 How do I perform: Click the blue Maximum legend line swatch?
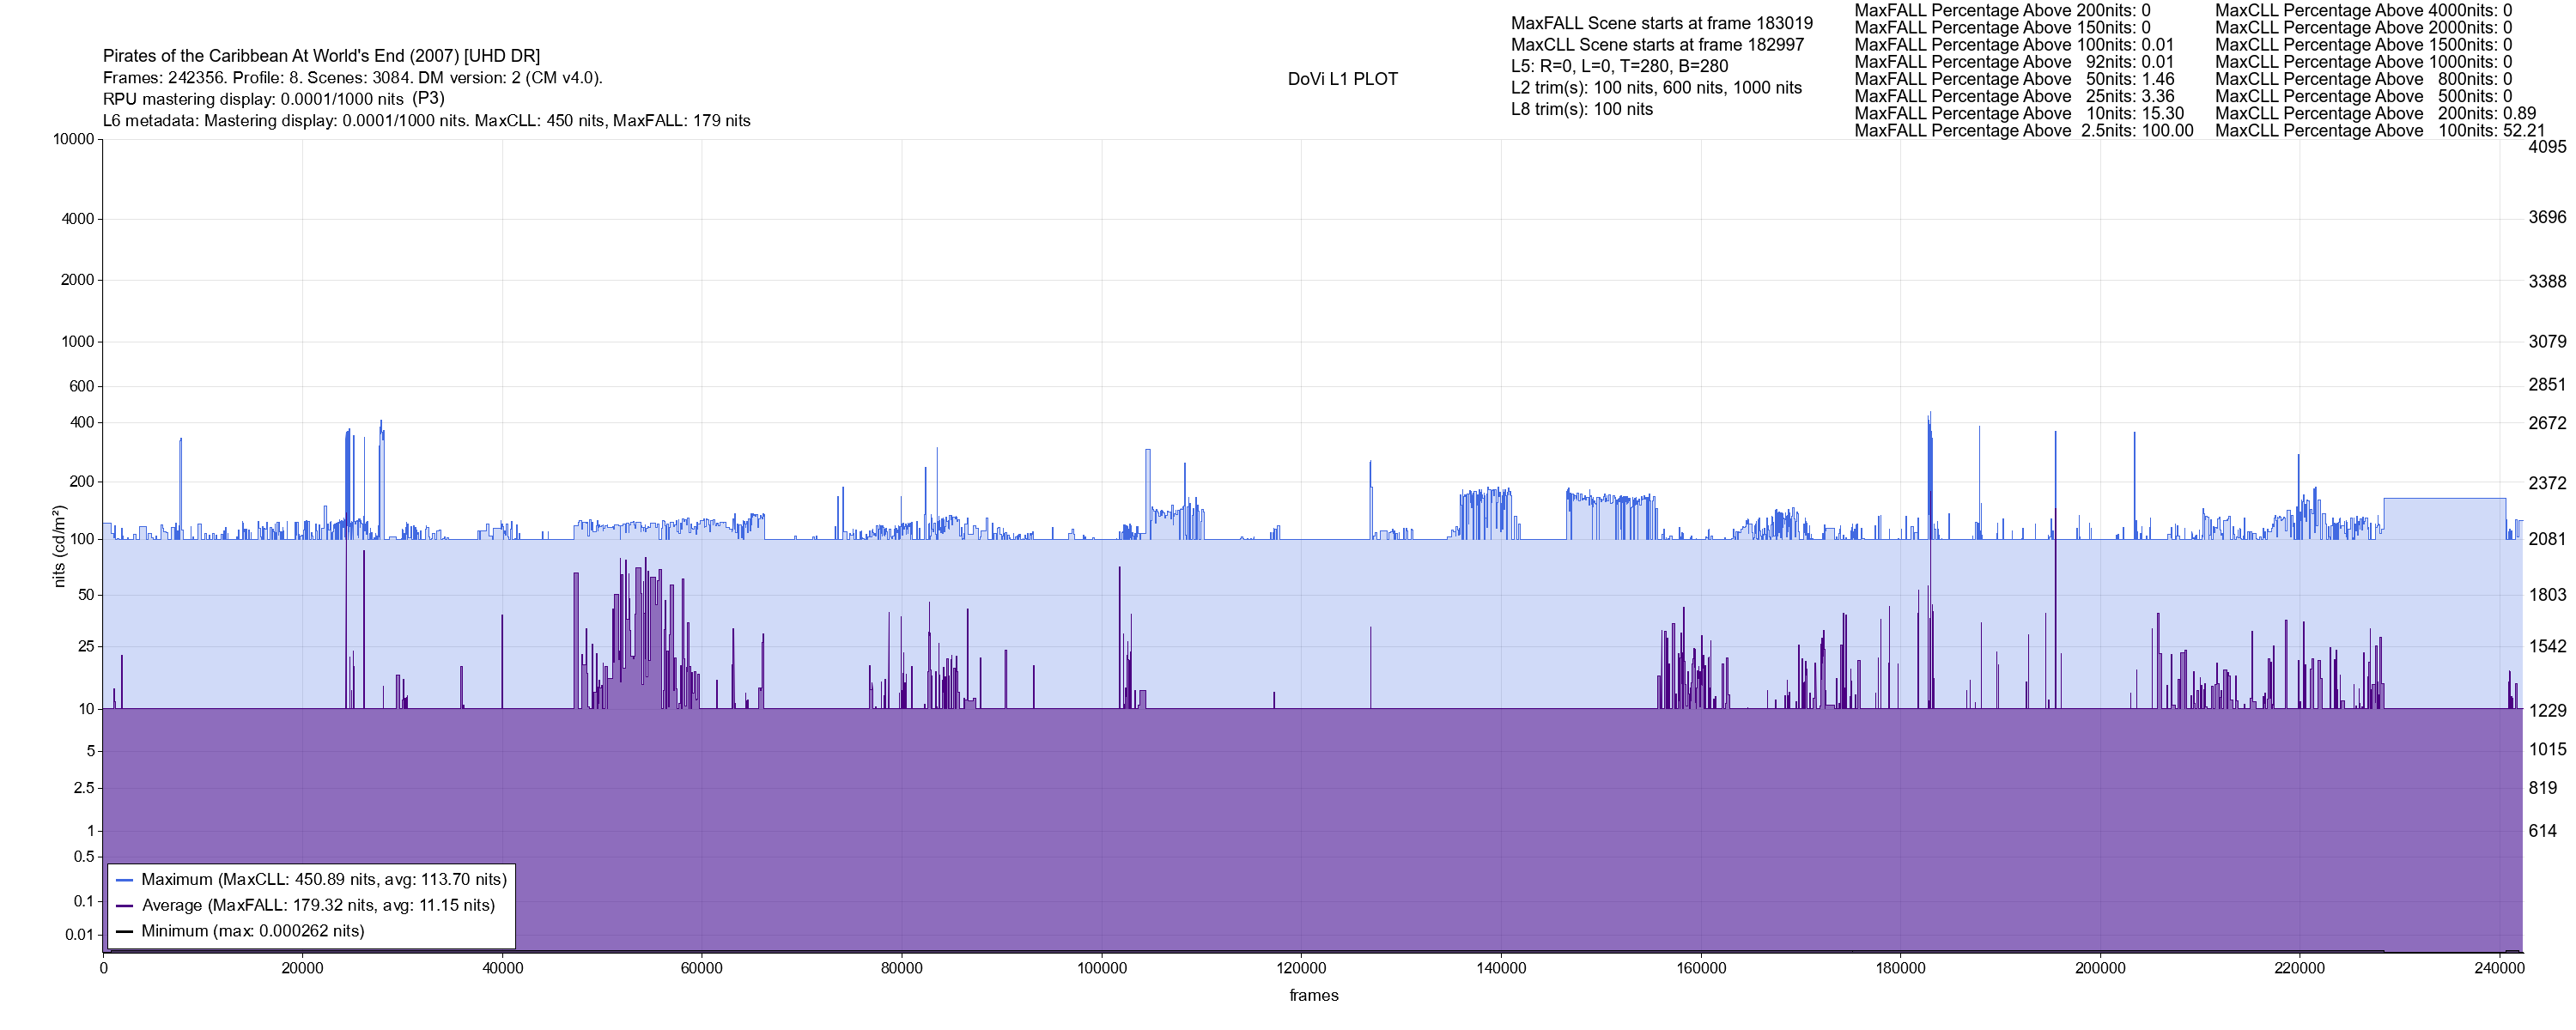pos(125,880)
